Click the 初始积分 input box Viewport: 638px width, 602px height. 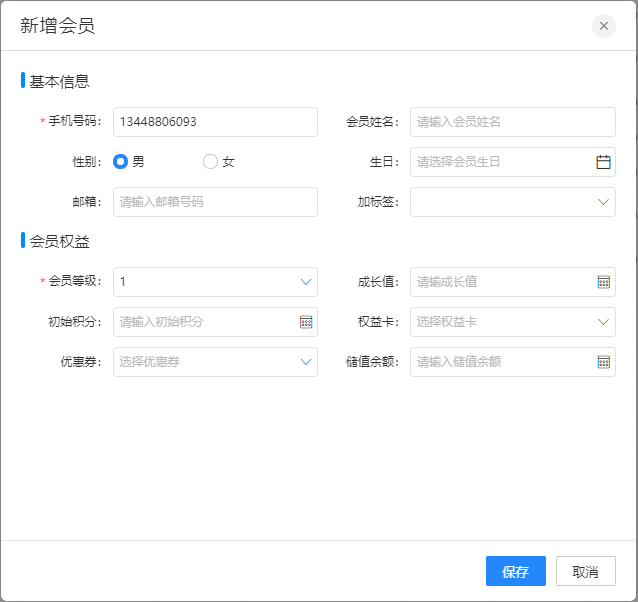click(205, 322)
